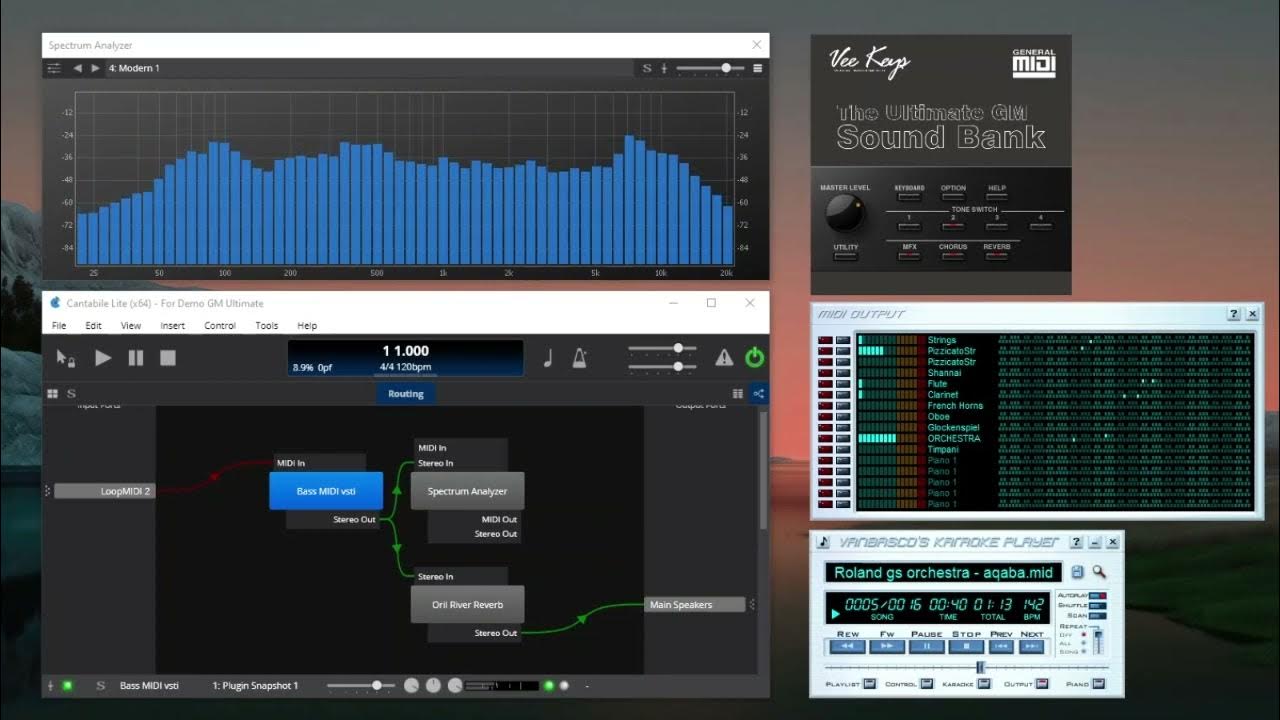Select the Spectrum Analyzer routing node
1280x720 pixels.
click(x=467, y=491)
